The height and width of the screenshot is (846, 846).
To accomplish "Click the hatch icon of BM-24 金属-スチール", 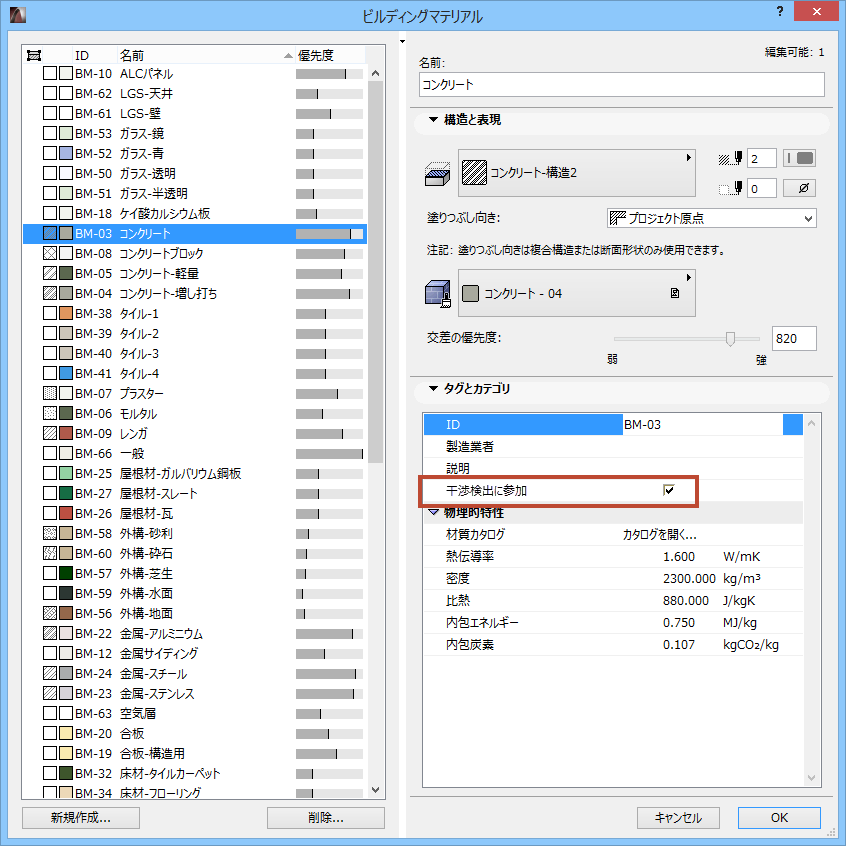I will (50, 673).
